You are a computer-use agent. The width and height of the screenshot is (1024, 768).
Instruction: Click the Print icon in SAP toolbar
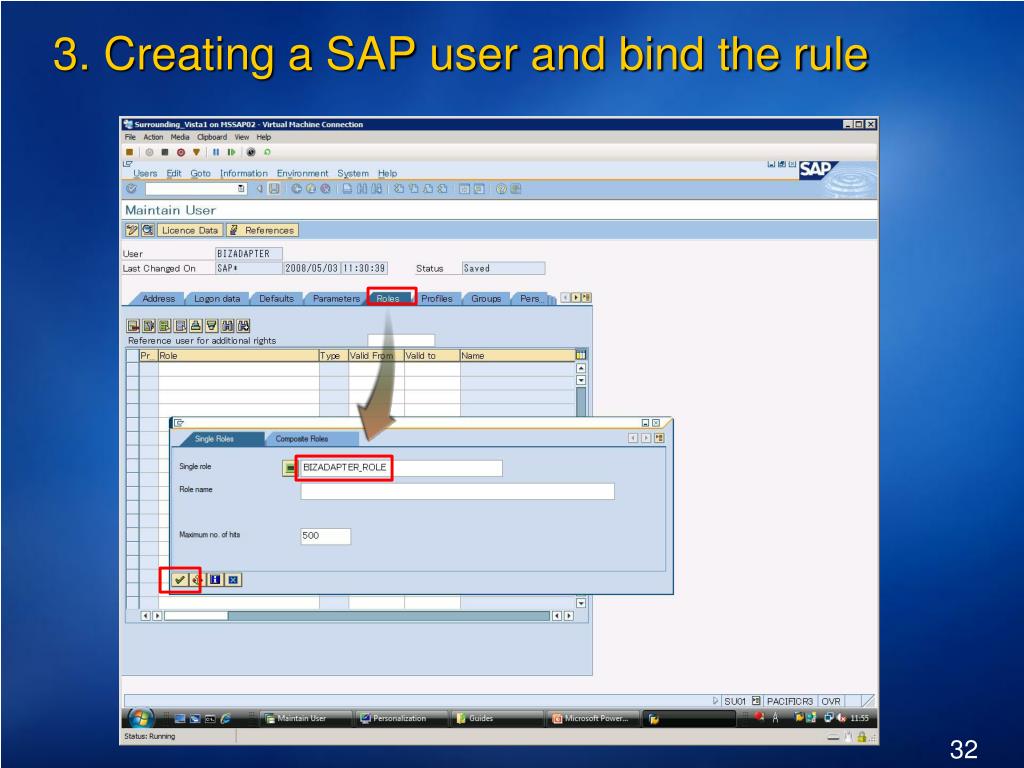point(347,189)
